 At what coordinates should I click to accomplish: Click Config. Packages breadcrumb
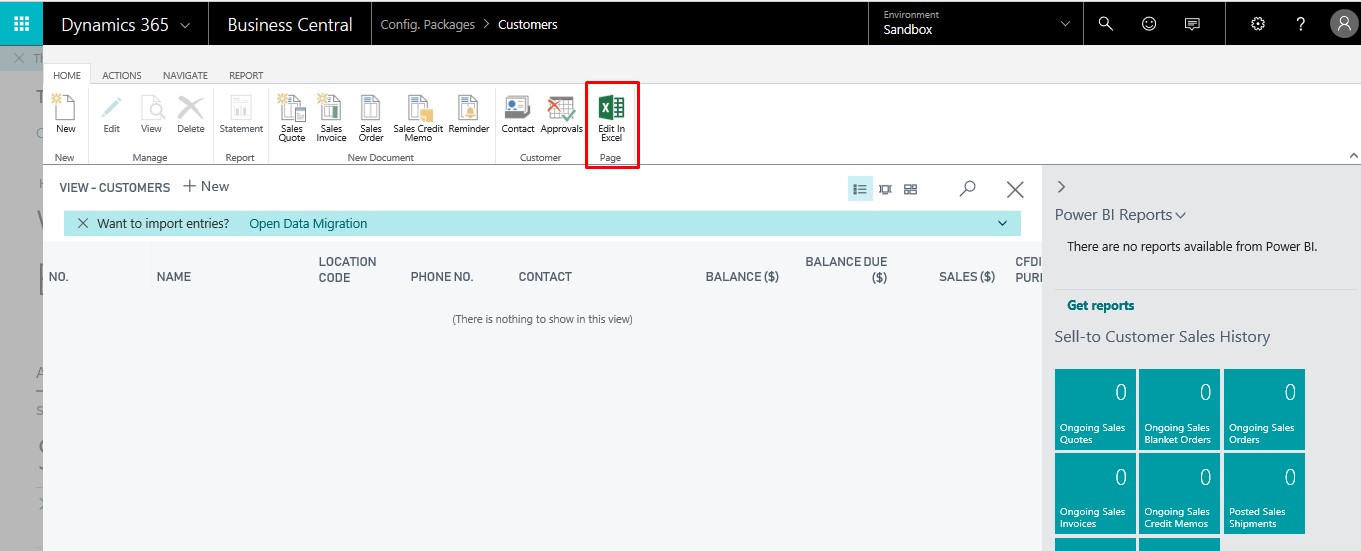pyautogui.click(x=428, y=24)
